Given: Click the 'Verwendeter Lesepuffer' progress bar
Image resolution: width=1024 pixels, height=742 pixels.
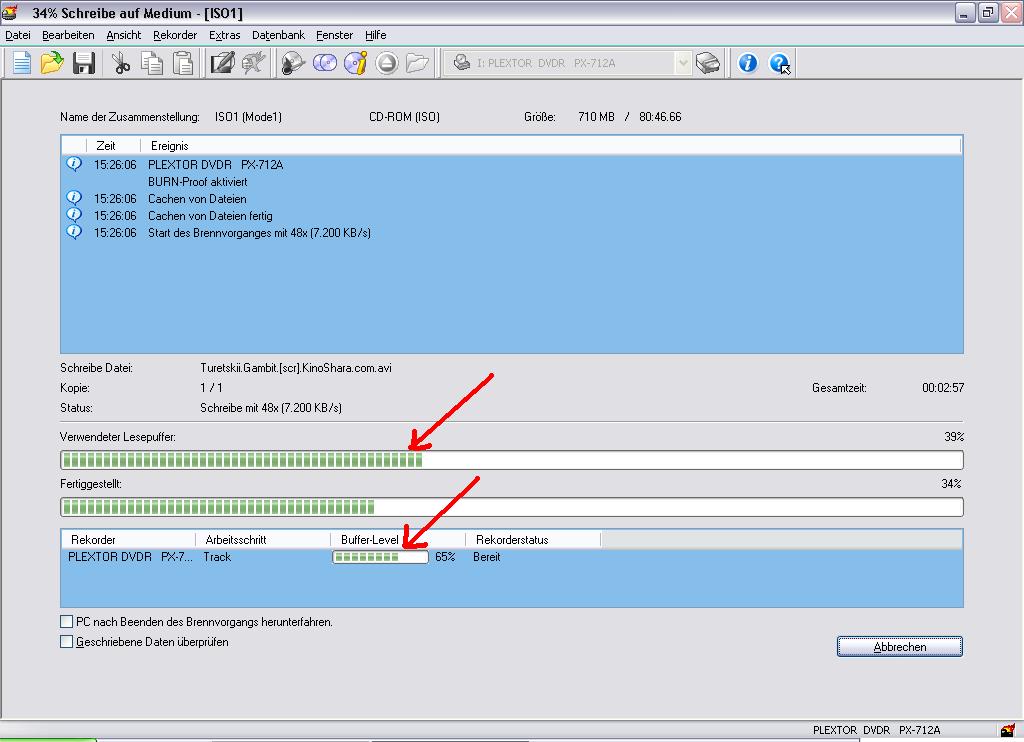Looking at the screenshot, I should 511,460.
